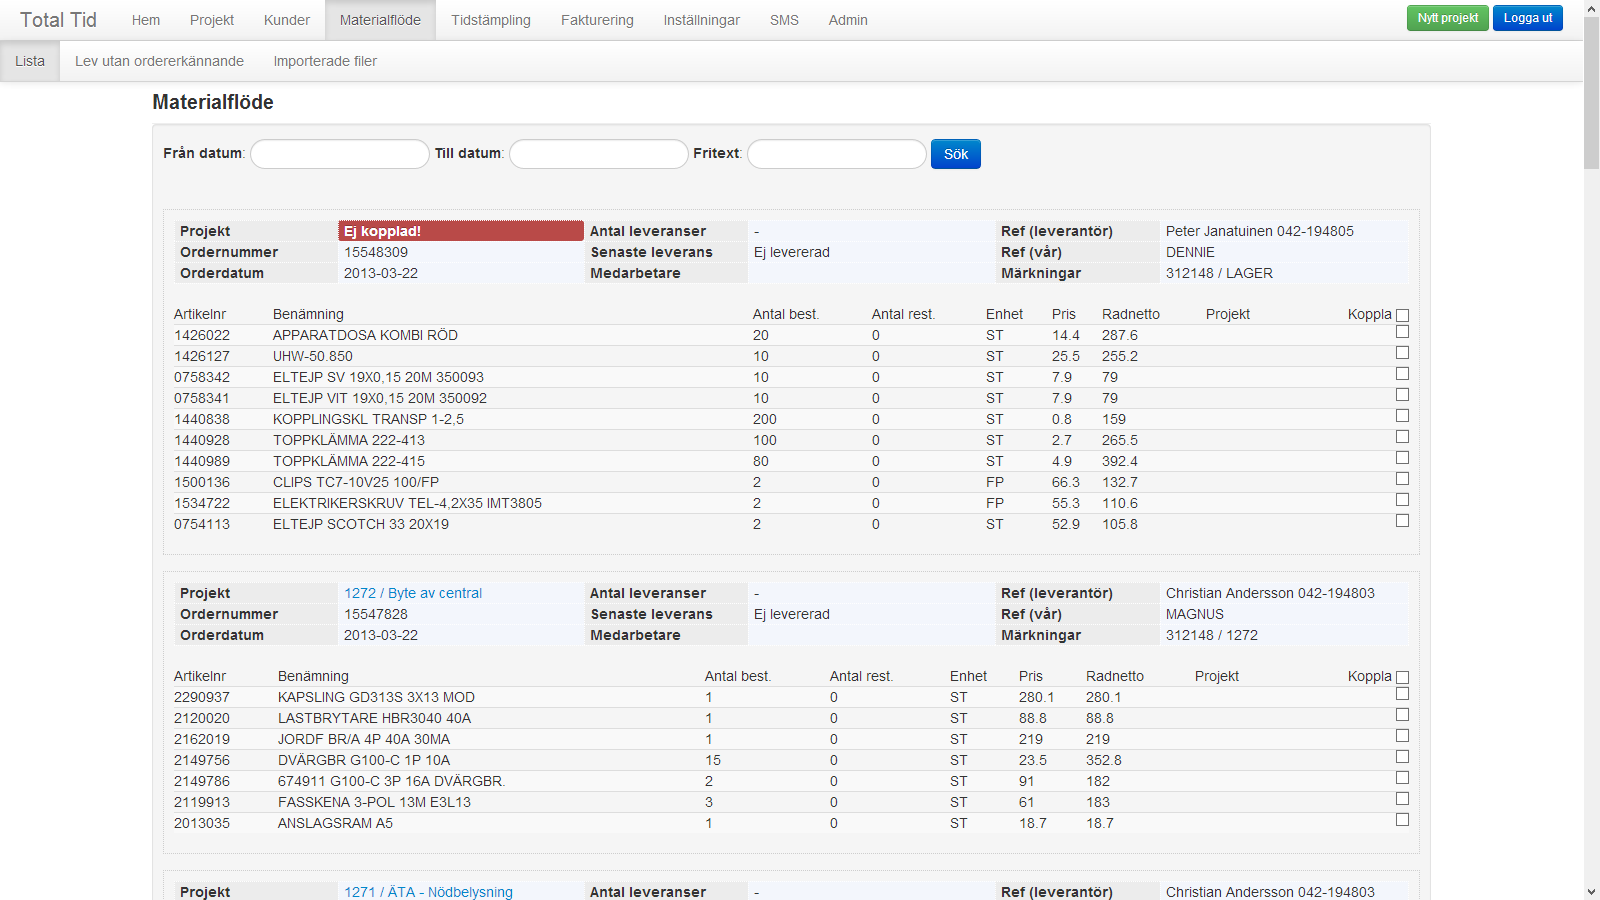
Task: Click the Från datum input field
Action: click(x=339, y=154)
